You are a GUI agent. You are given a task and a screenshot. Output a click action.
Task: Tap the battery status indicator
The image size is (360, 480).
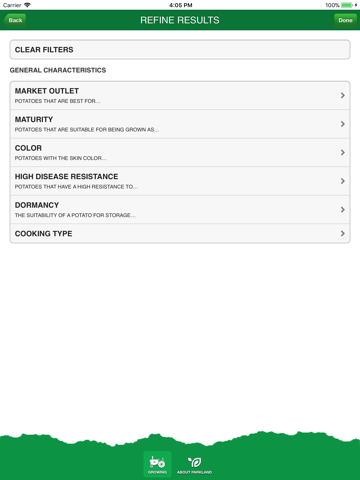click(347, 5)
